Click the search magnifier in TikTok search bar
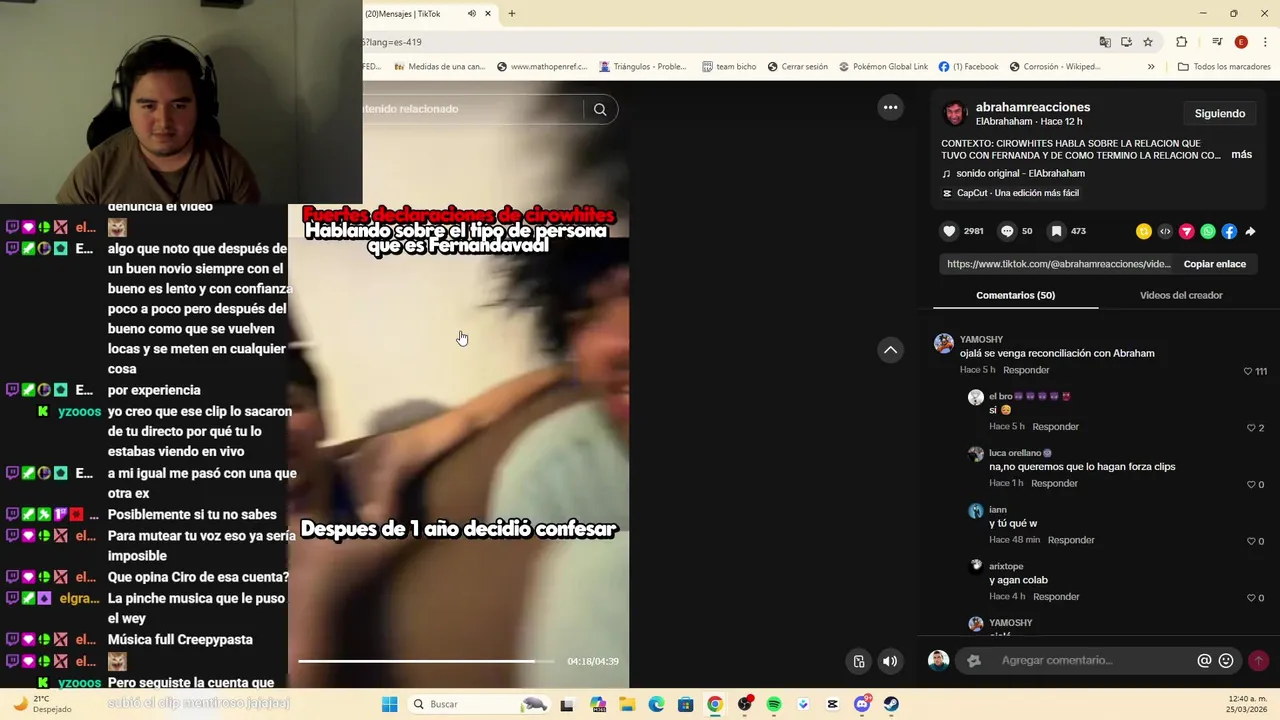 (600, 110)
